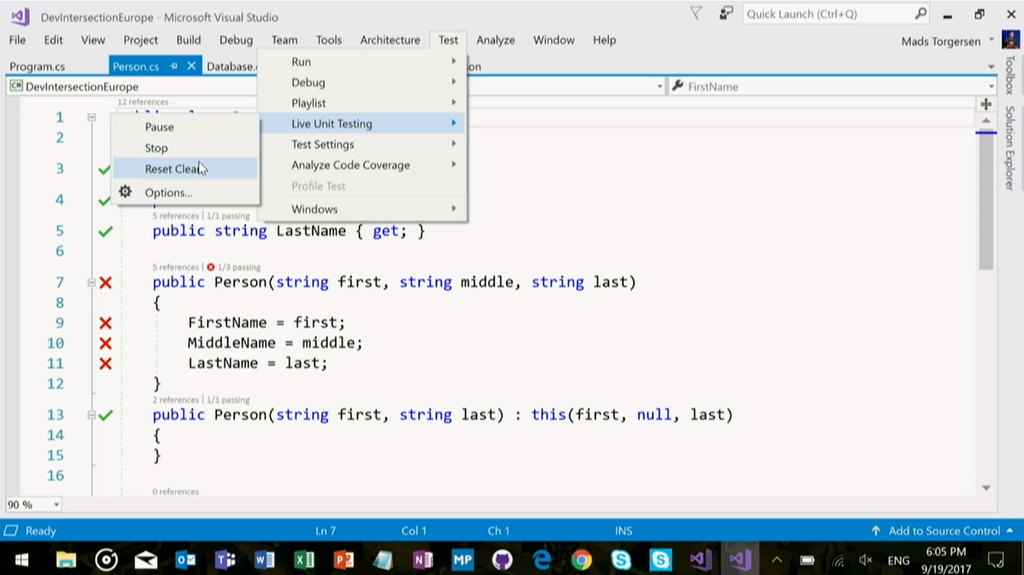1024x575 pixels.
Task: Select Reset Clean in Live Unit Testing
Action: click(x=185, y=169)
